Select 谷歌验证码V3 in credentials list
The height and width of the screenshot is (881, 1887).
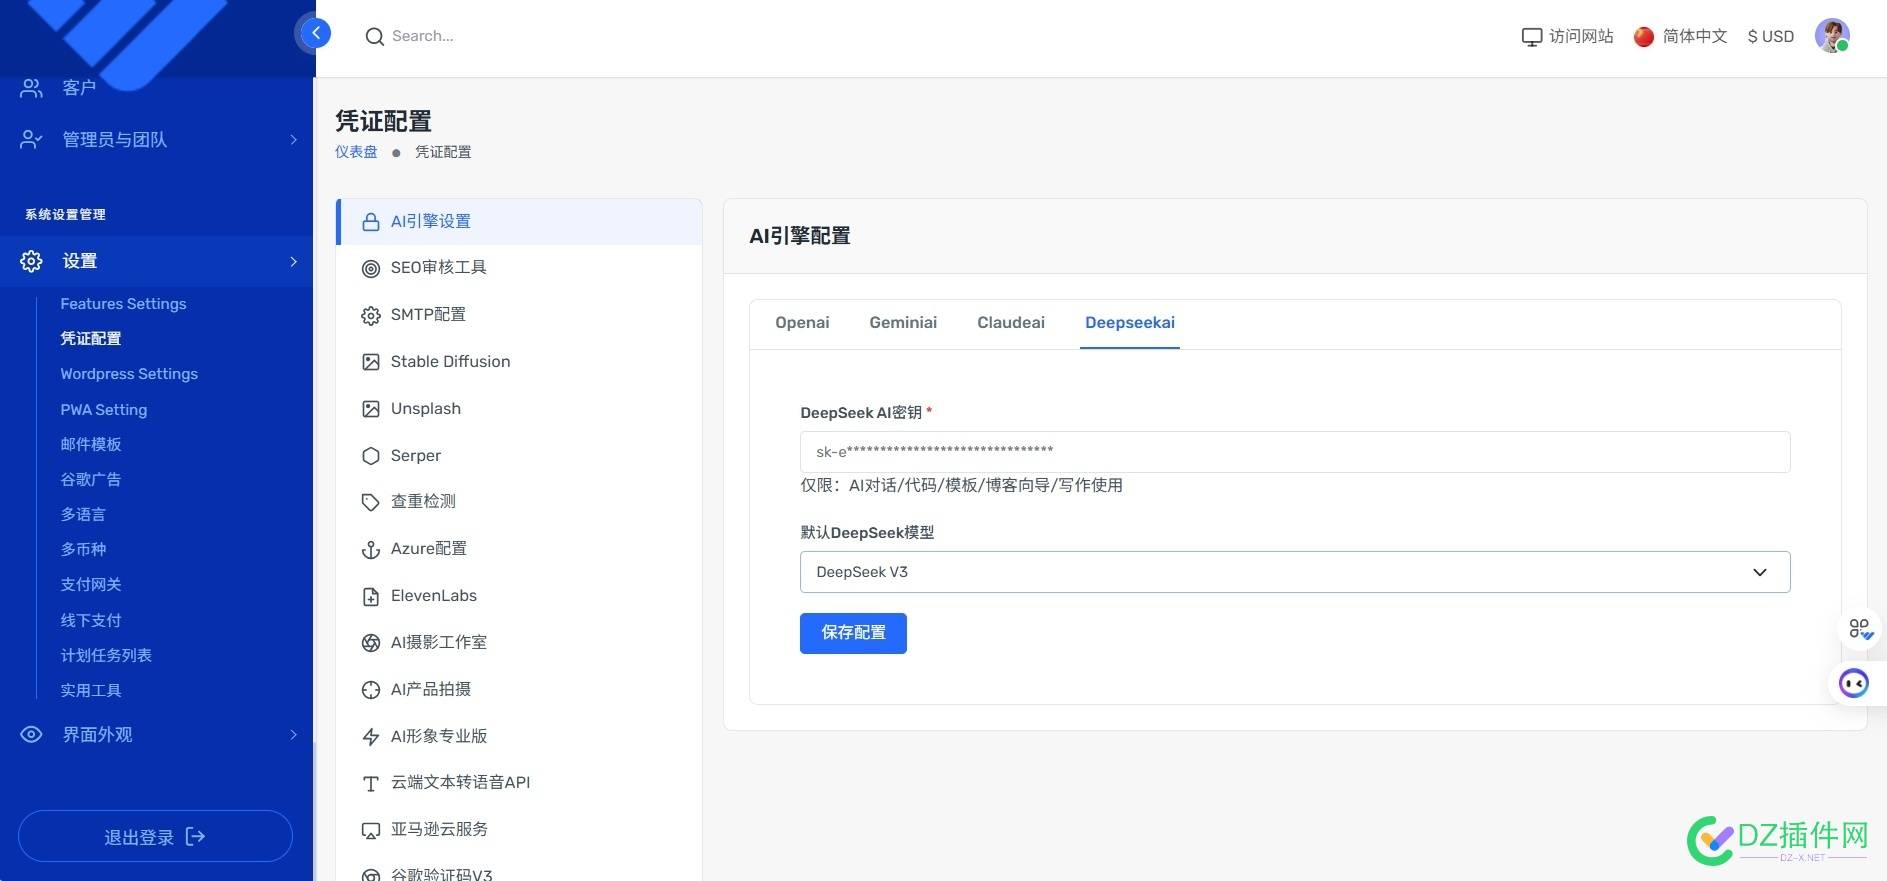(x=441, y=874)
